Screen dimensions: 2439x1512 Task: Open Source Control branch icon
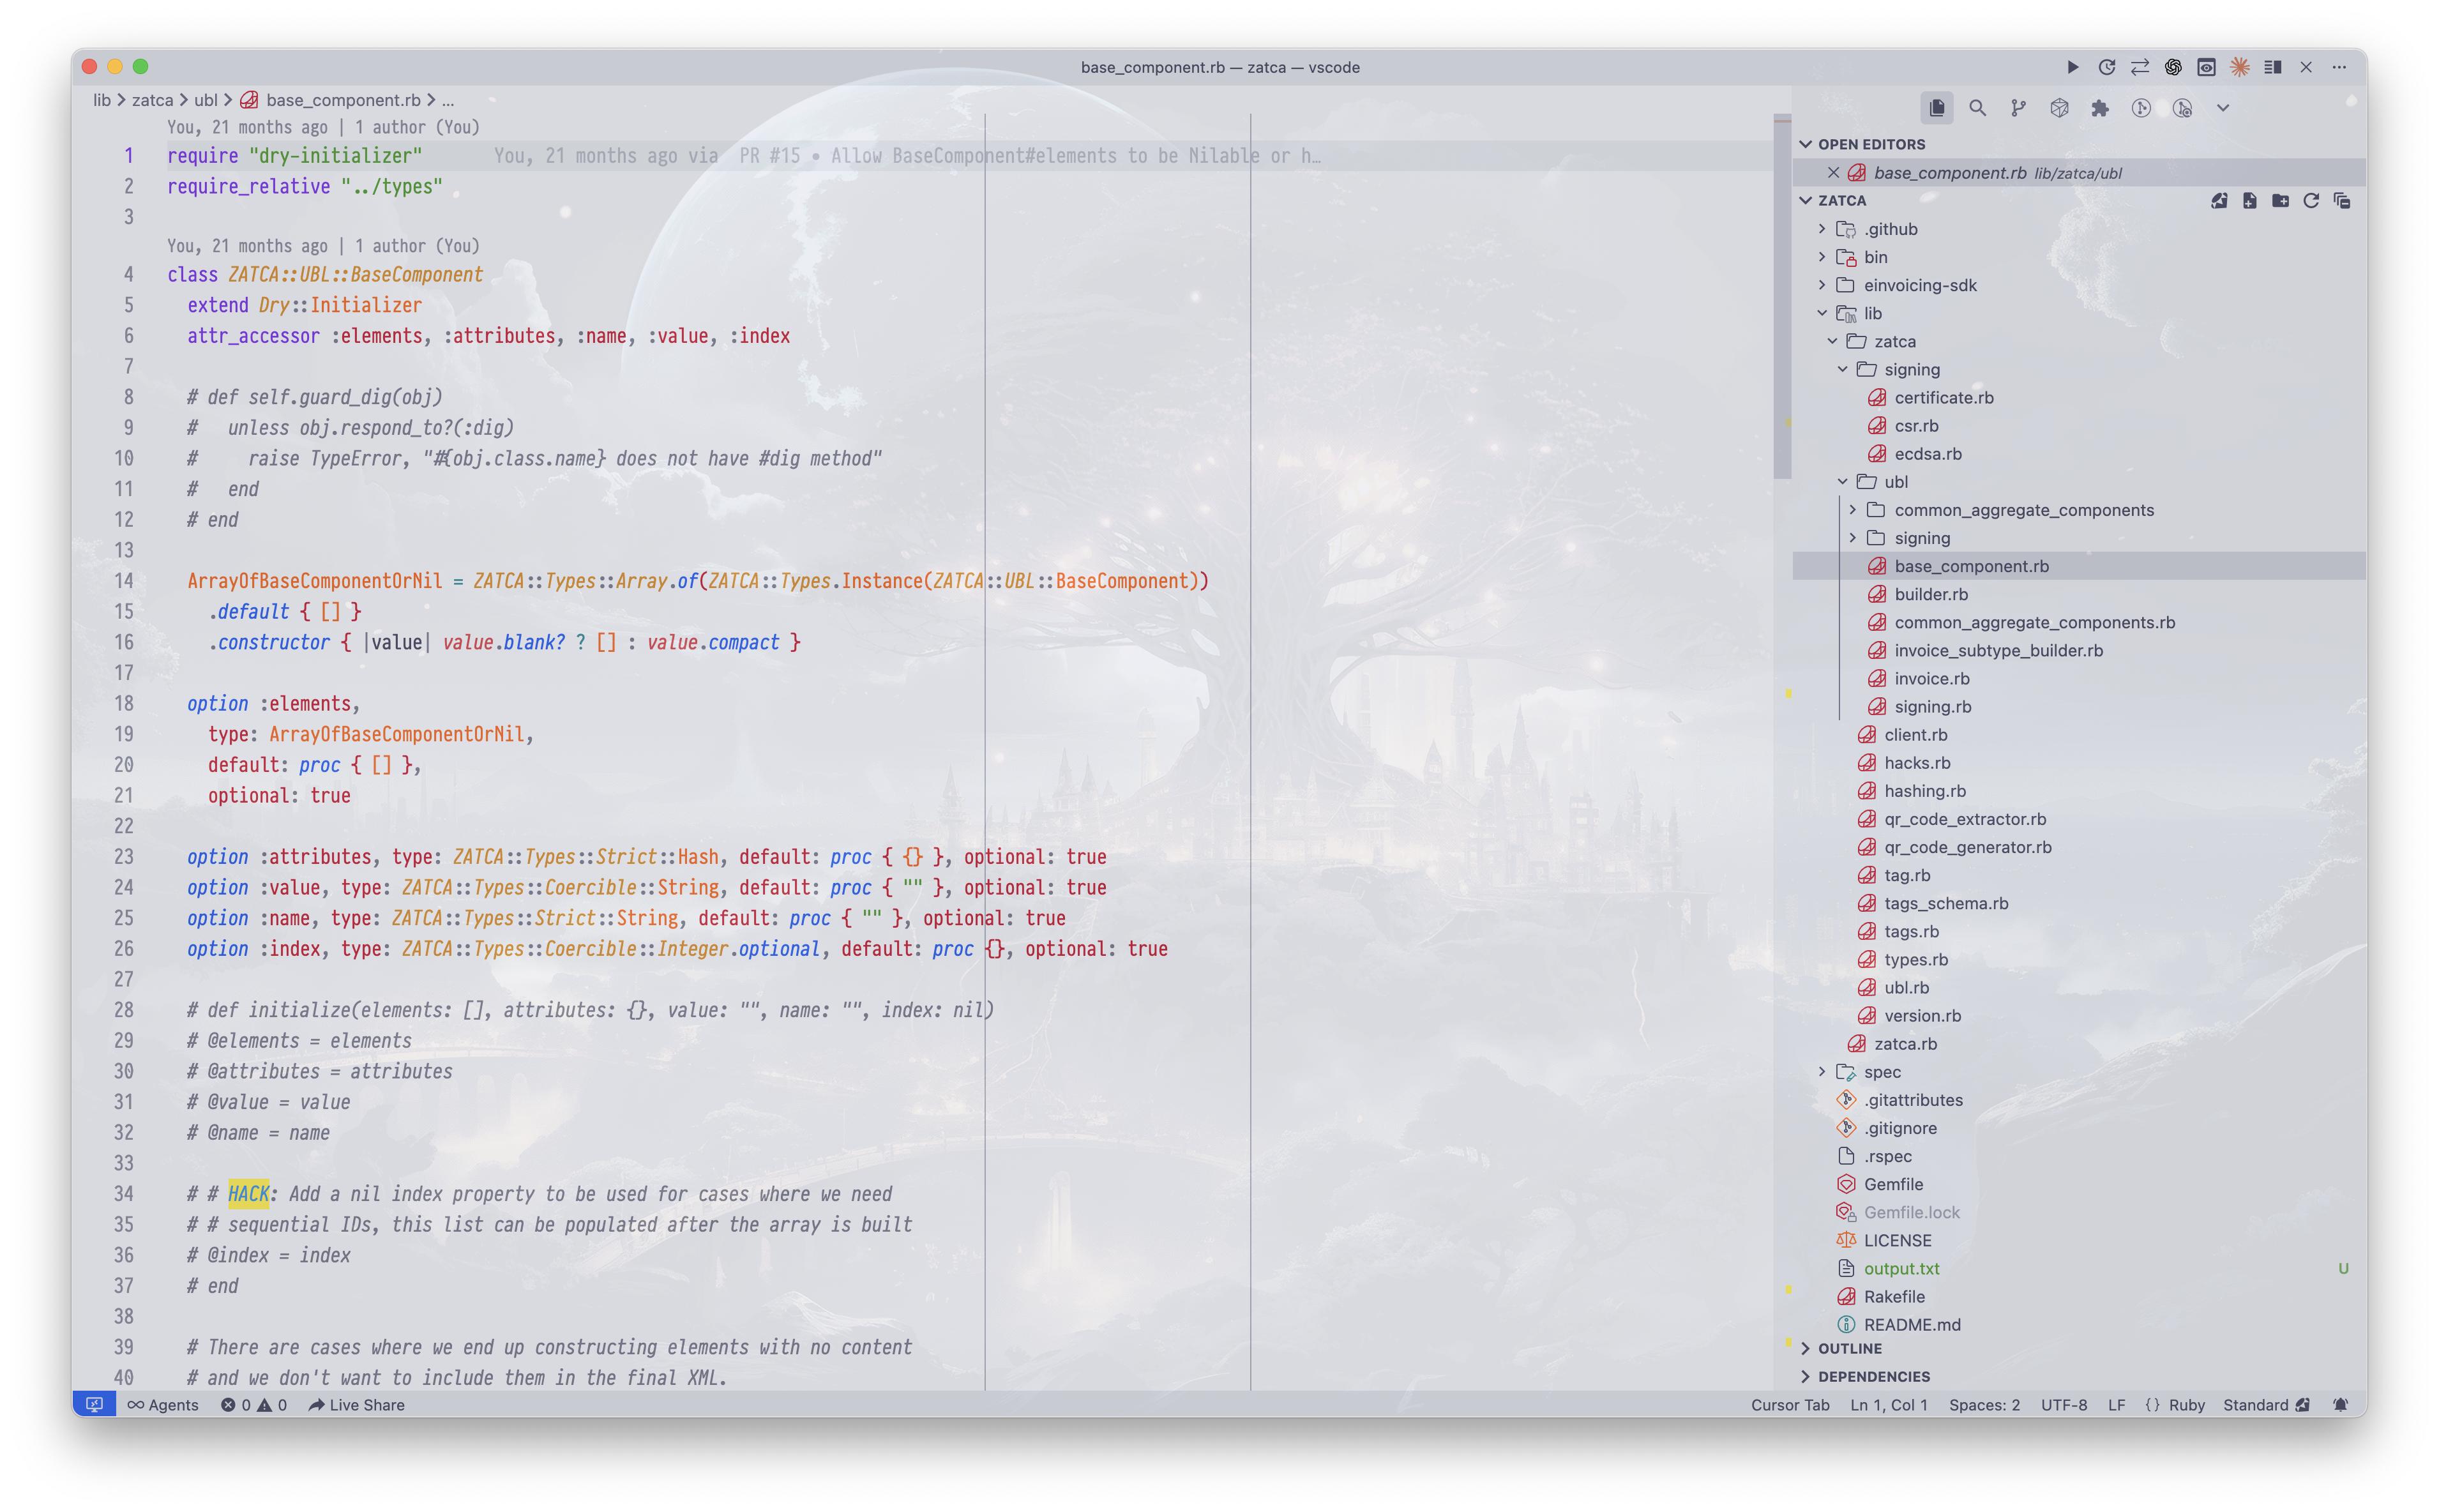[x=2018, y=108]
